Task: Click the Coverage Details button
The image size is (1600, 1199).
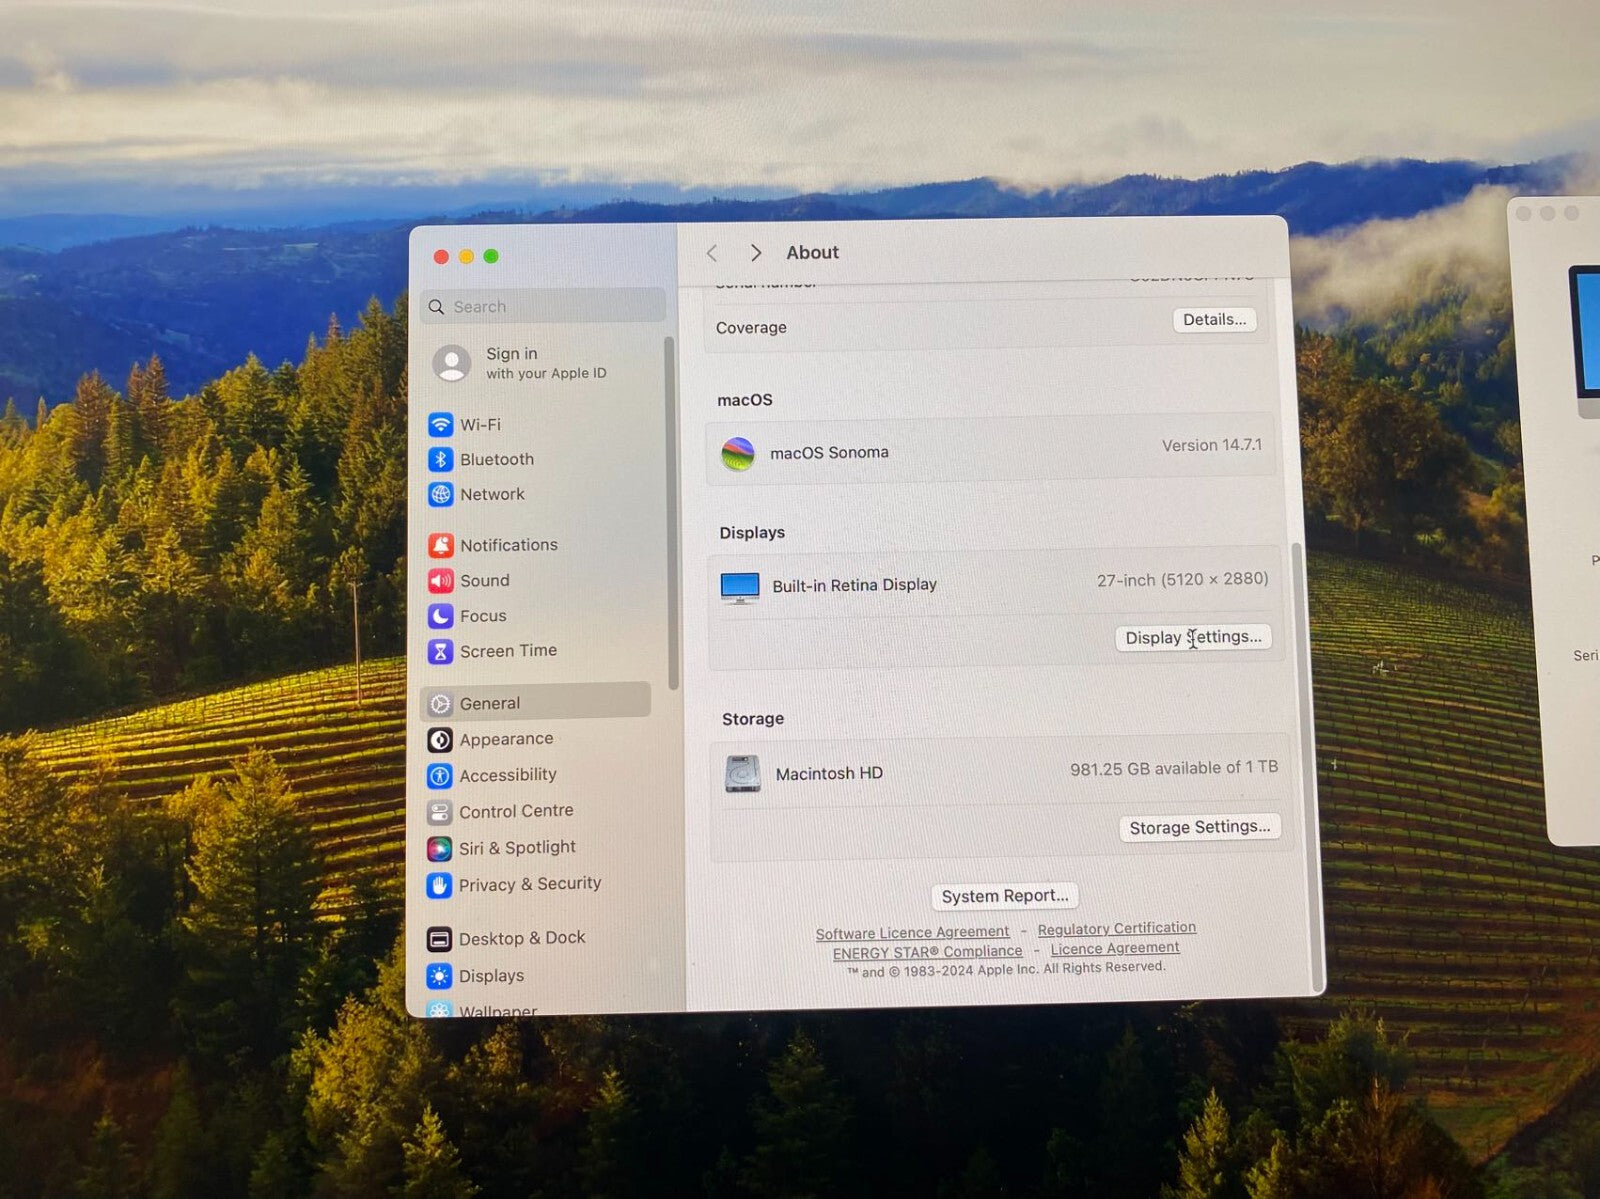Action: click(x=1214, y=320)
